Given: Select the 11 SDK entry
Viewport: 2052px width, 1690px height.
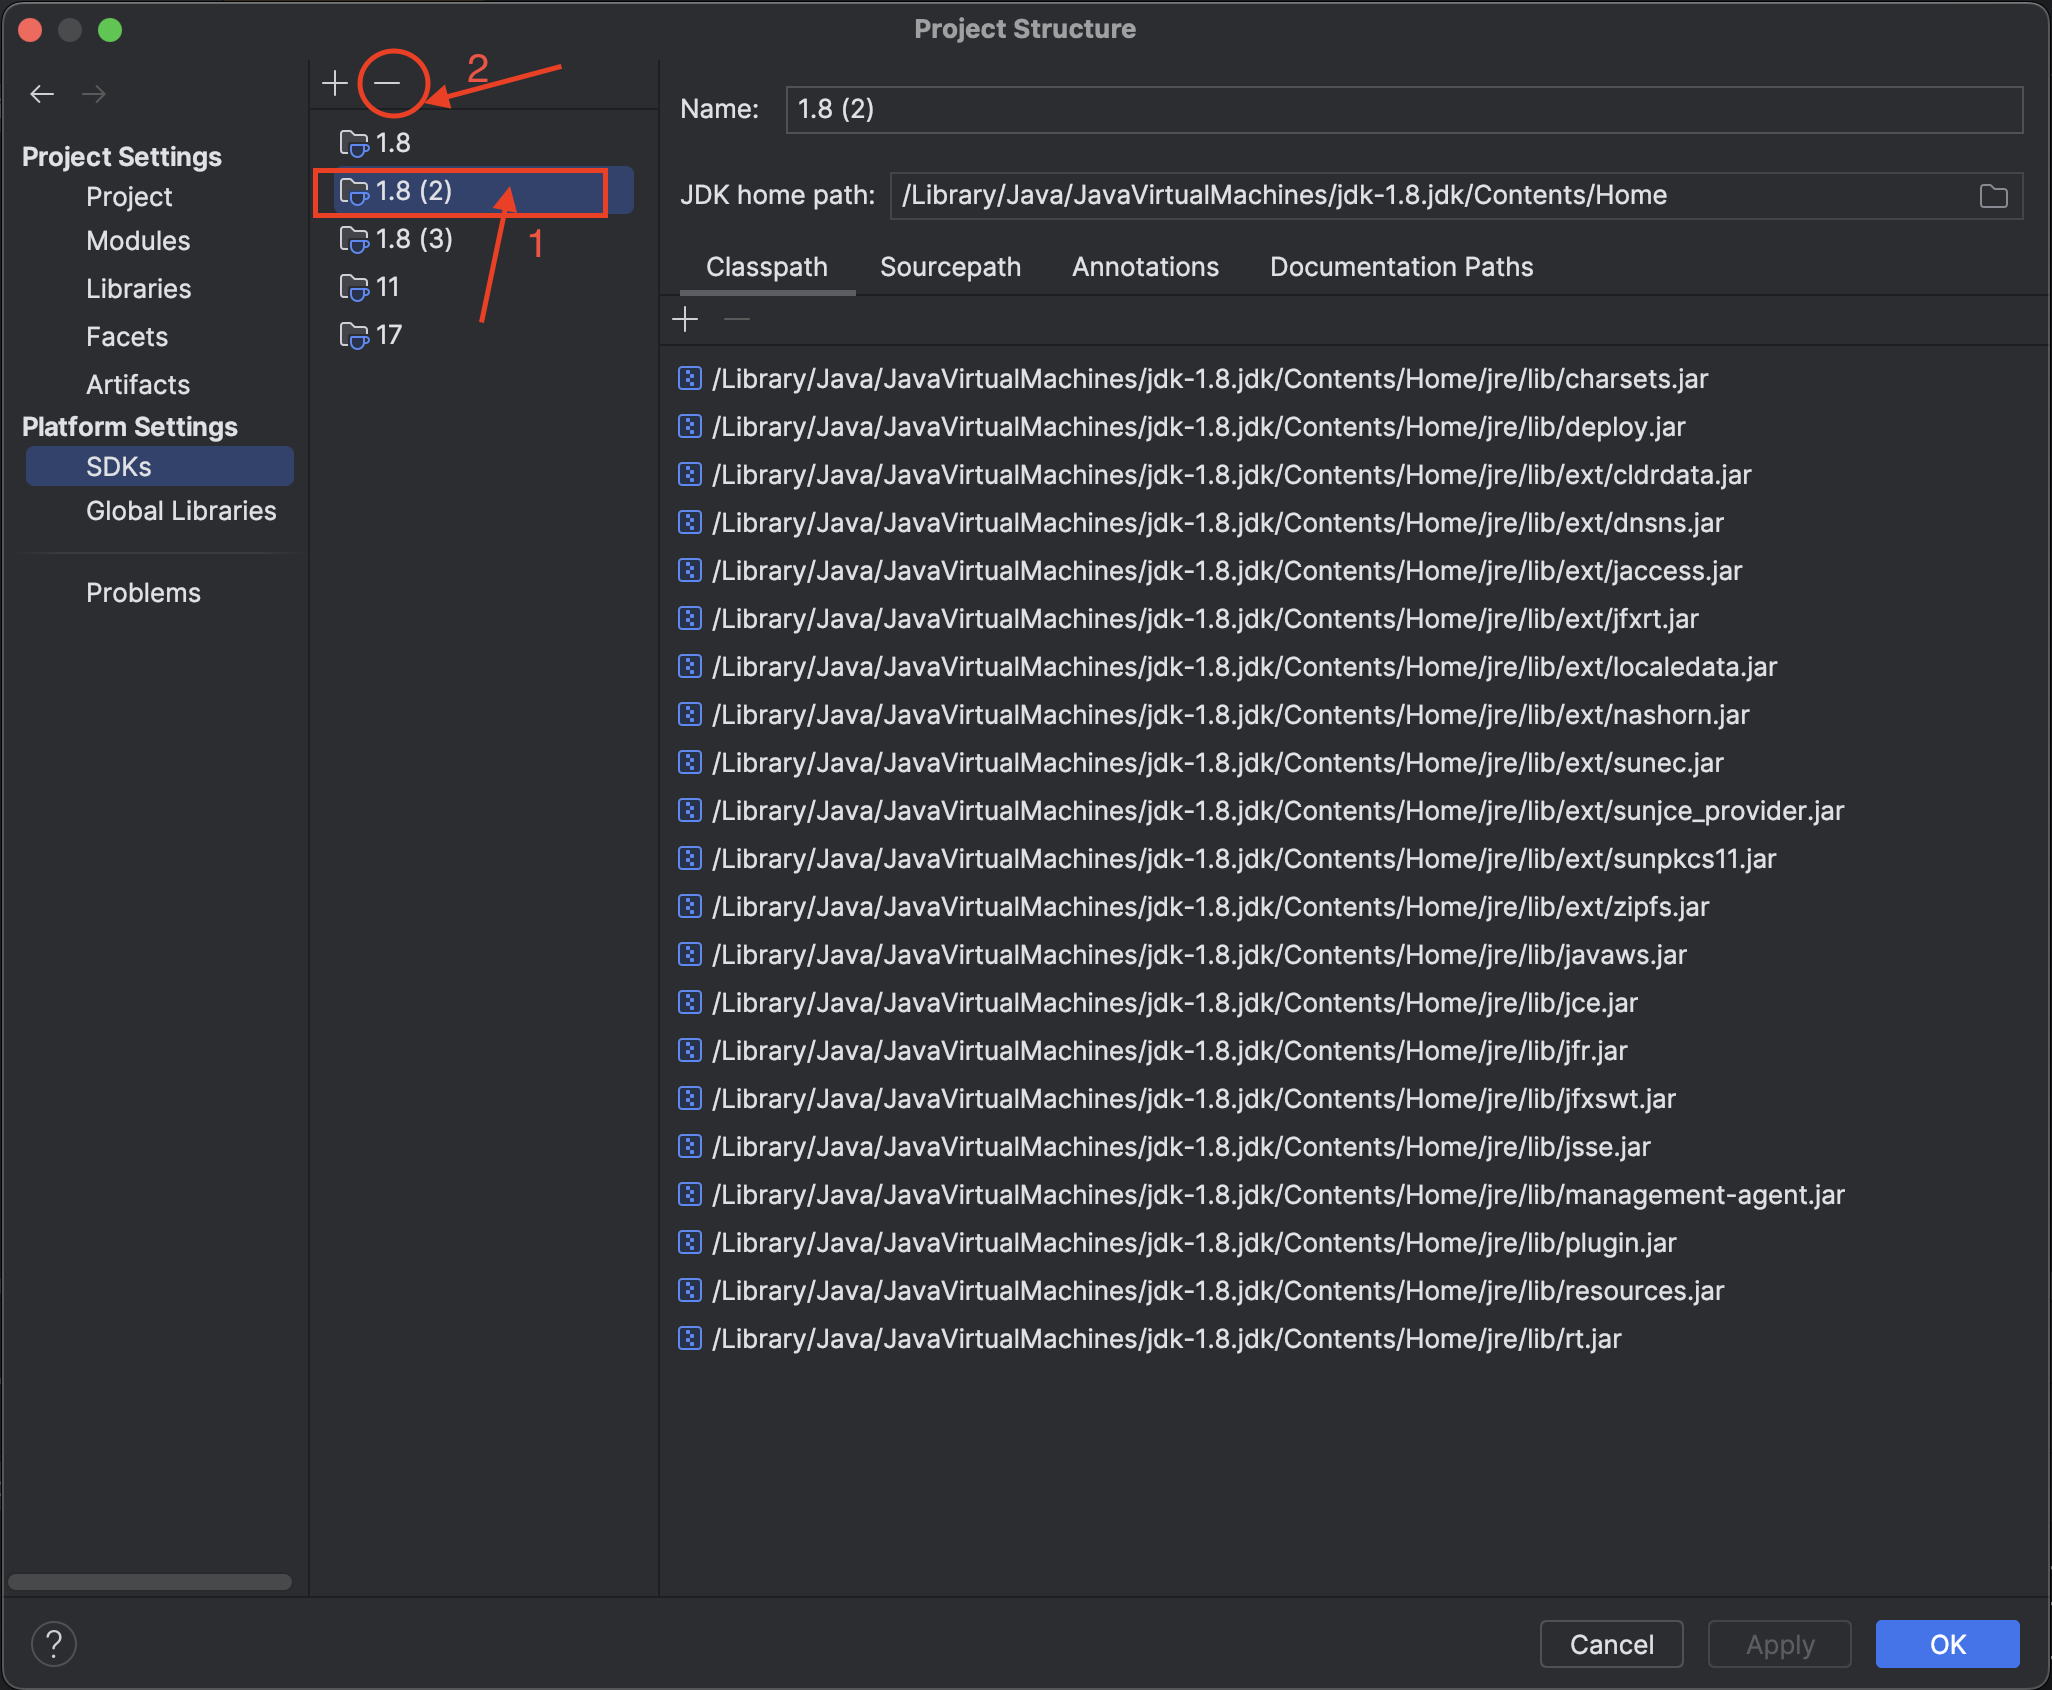Looking at the screenshot, I should 387,287.
